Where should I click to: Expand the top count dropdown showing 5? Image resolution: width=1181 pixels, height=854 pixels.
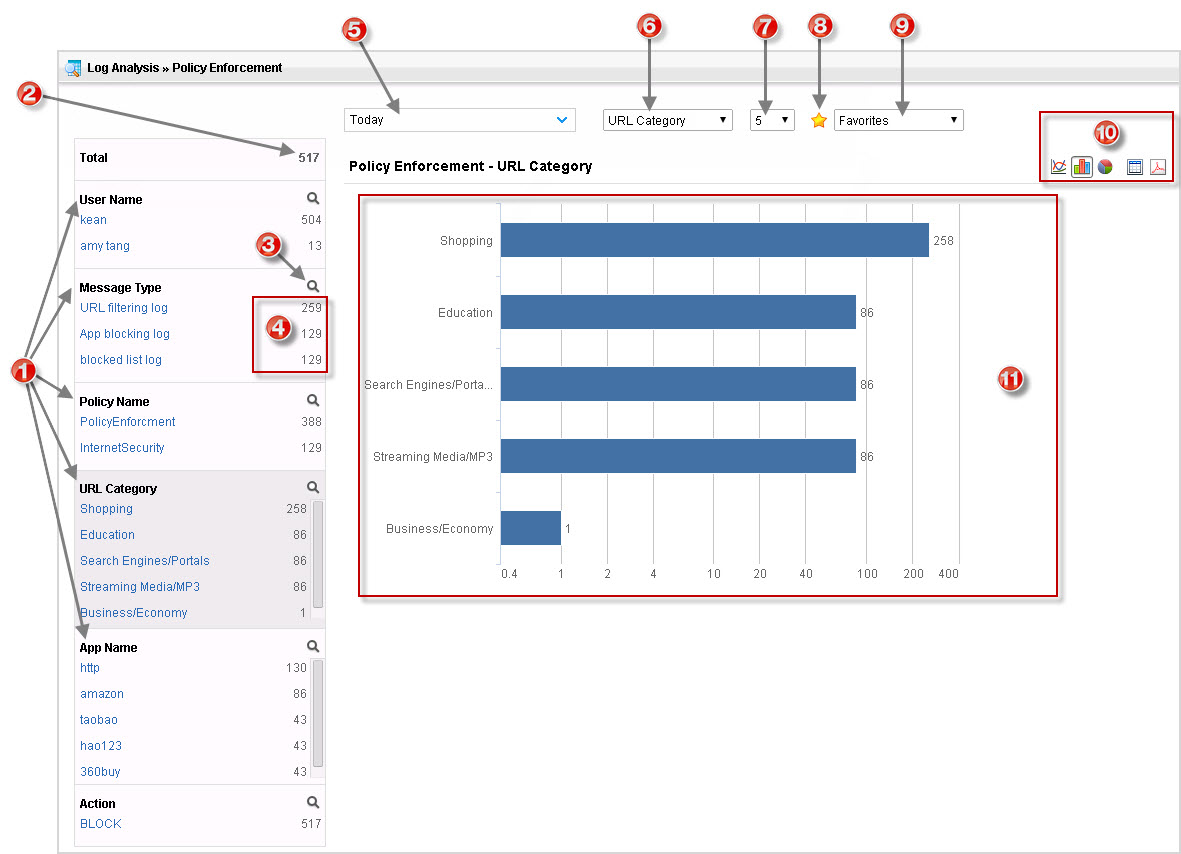click(x=772, y=120)
